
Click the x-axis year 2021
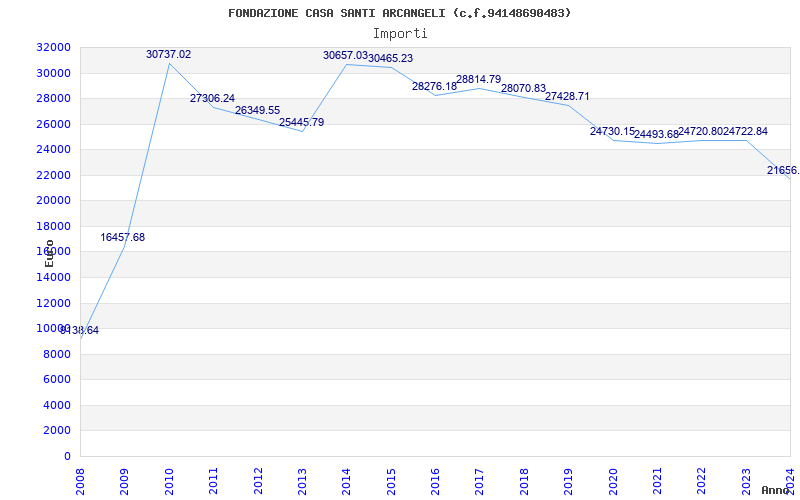coord(657,481)
